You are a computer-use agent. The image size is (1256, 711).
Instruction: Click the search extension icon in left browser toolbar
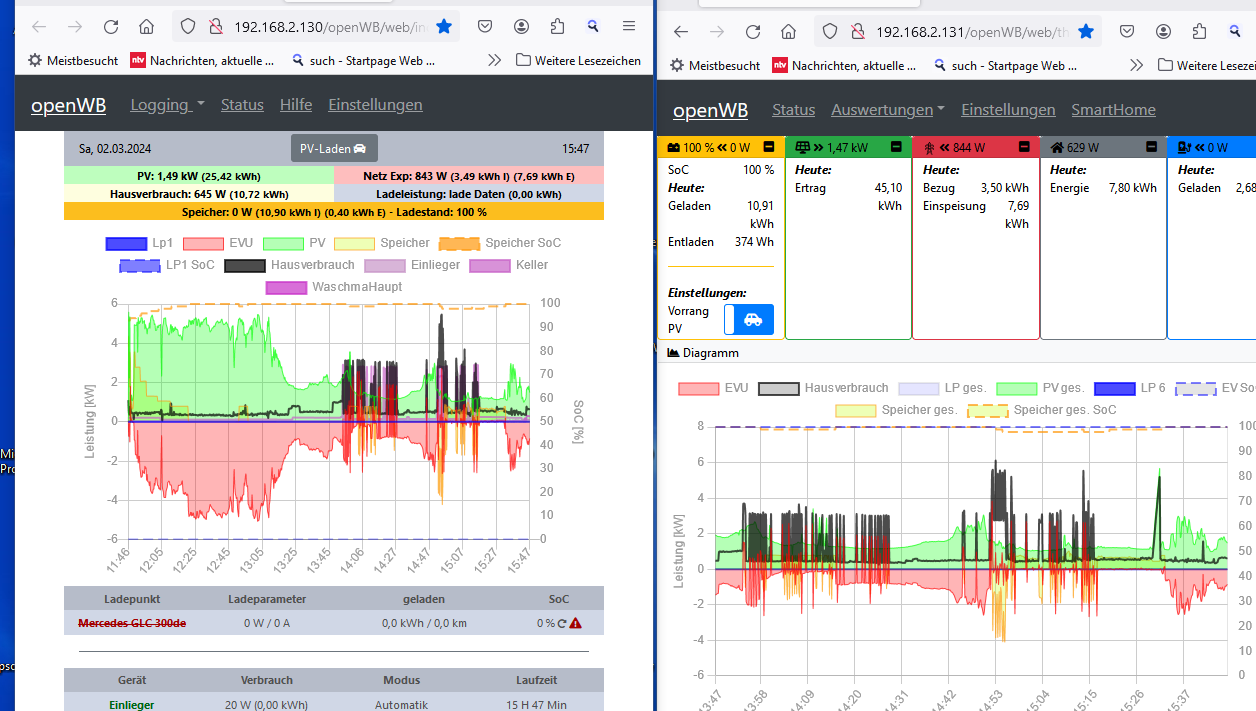click(593, 27)
